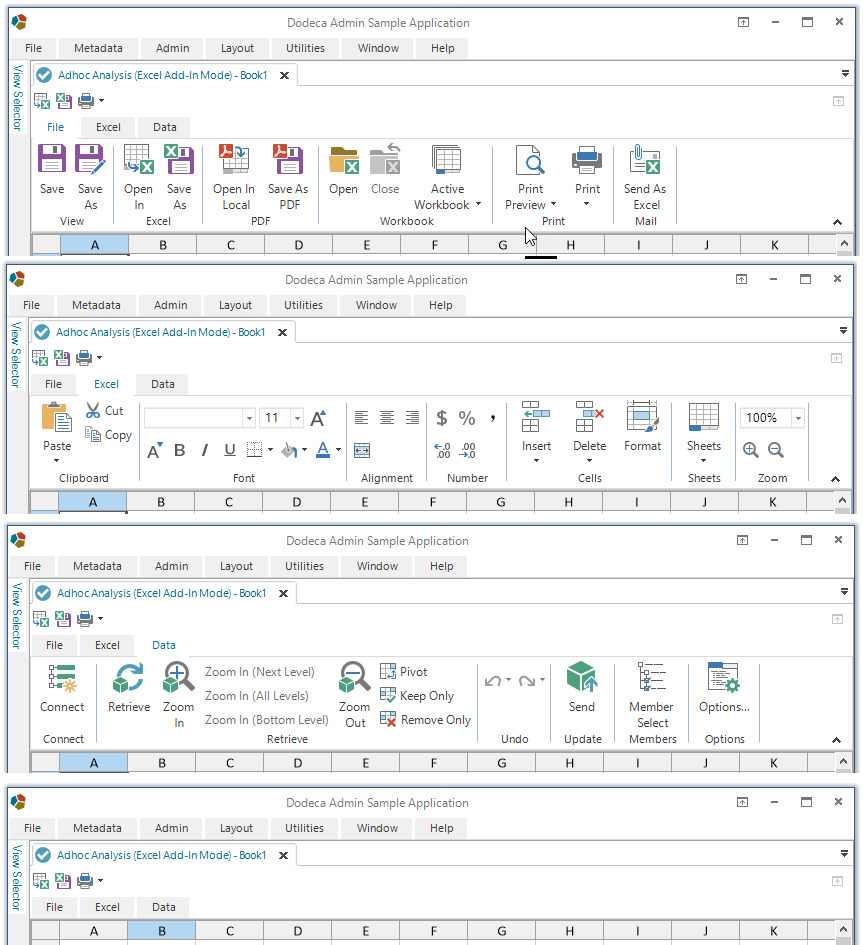This screenshot has width=863, height=945.
Task: Click the Font Color letter A
Action: 323,450
